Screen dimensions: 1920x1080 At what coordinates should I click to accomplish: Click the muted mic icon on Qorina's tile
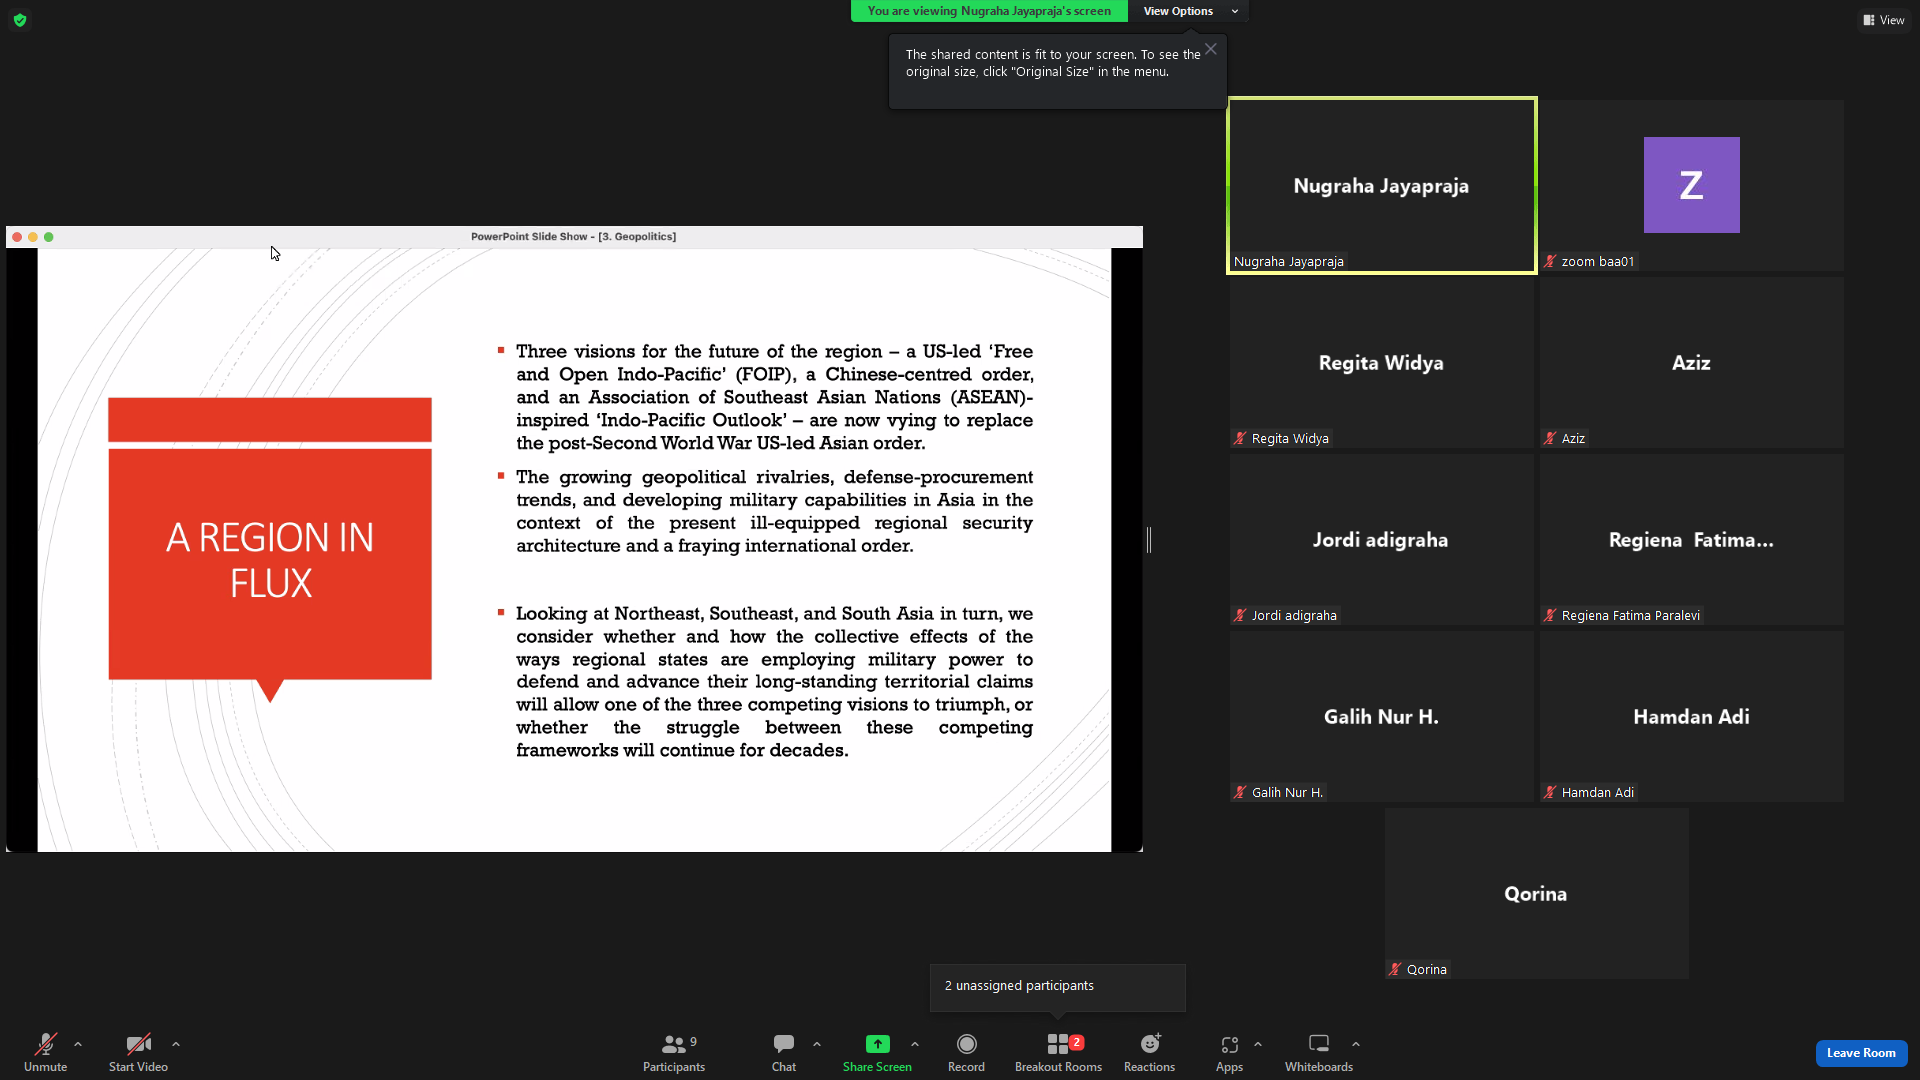point(1395,969)
